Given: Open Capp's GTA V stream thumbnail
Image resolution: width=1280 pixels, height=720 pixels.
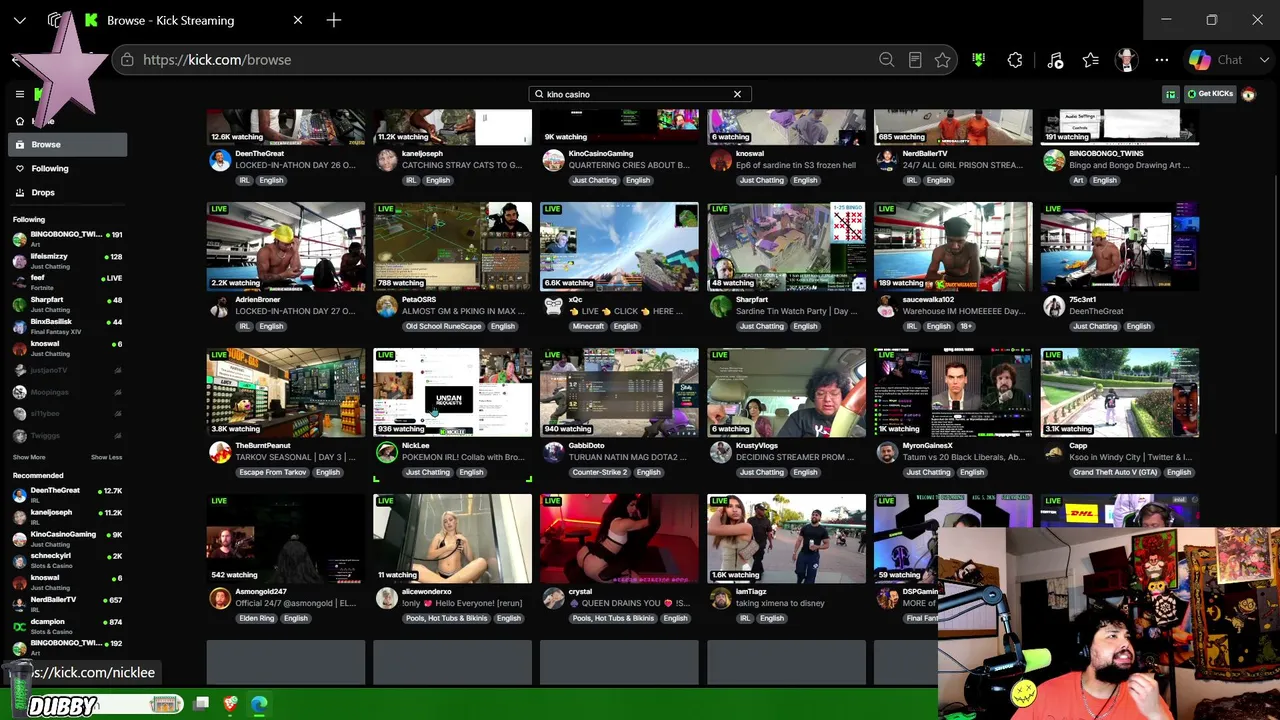Looking at the screenshot, I should (x=1119, y=393).
